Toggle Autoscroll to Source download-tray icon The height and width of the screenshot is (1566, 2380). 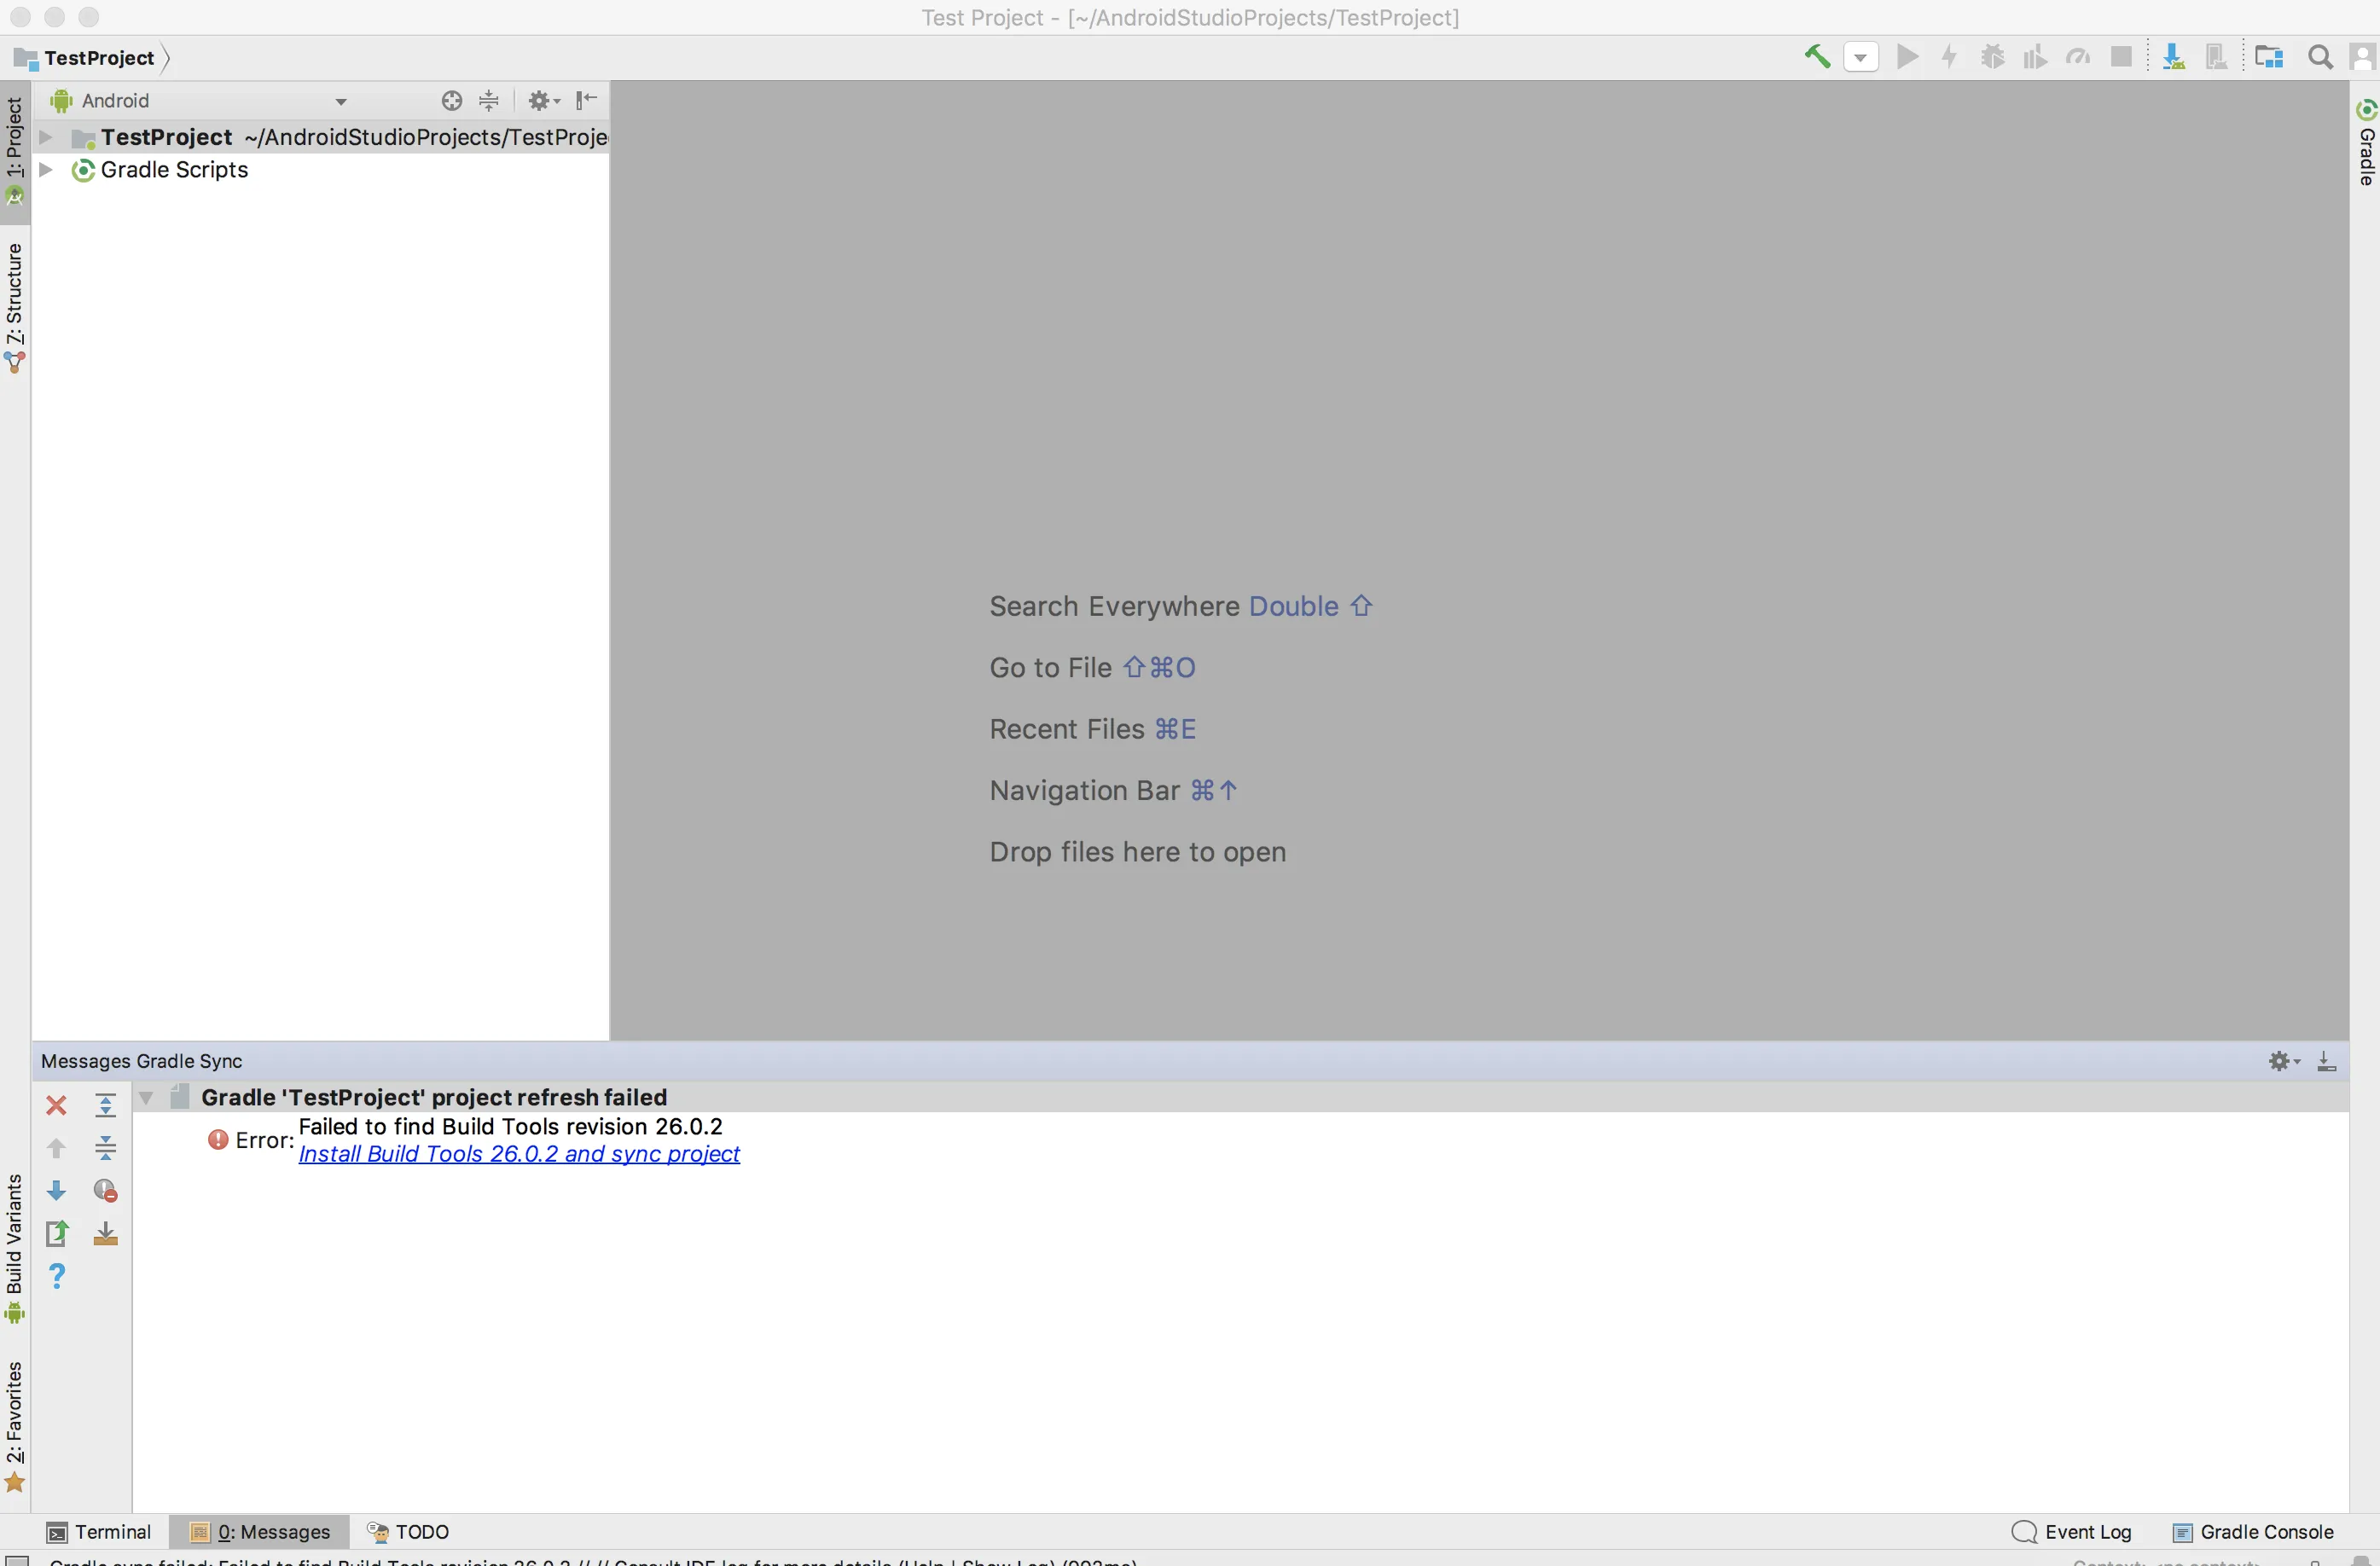click(x=105, y=1234)
